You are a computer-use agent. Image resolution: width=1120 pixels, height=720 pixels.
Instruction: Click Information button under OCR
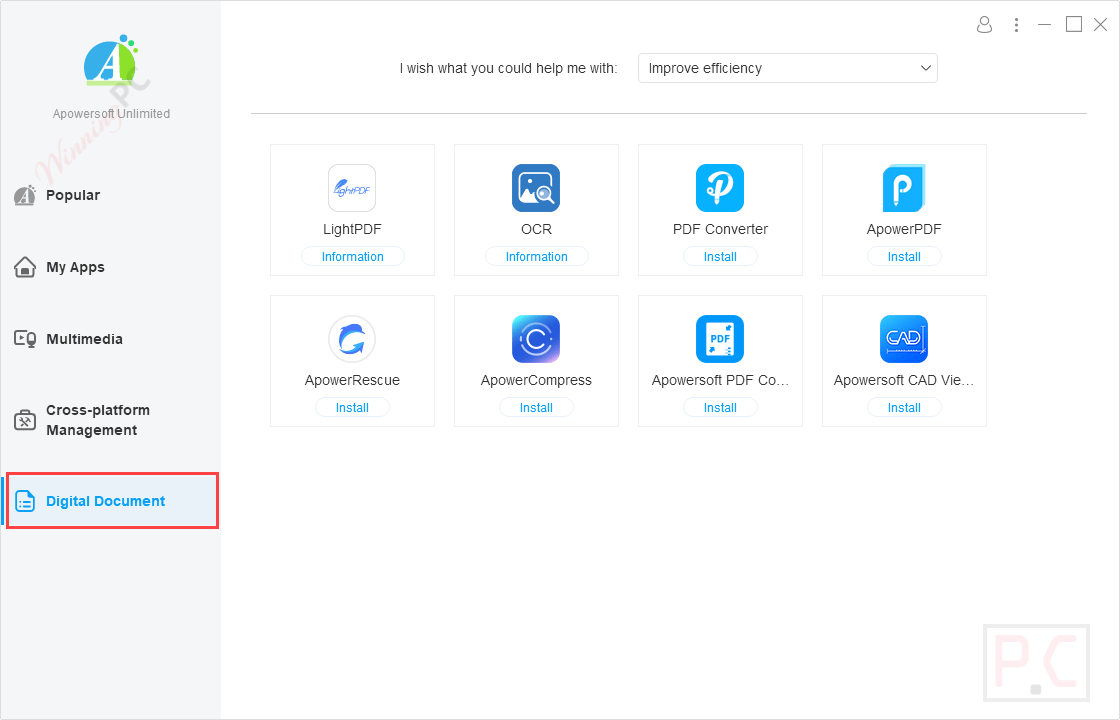(x=536, y=257)
